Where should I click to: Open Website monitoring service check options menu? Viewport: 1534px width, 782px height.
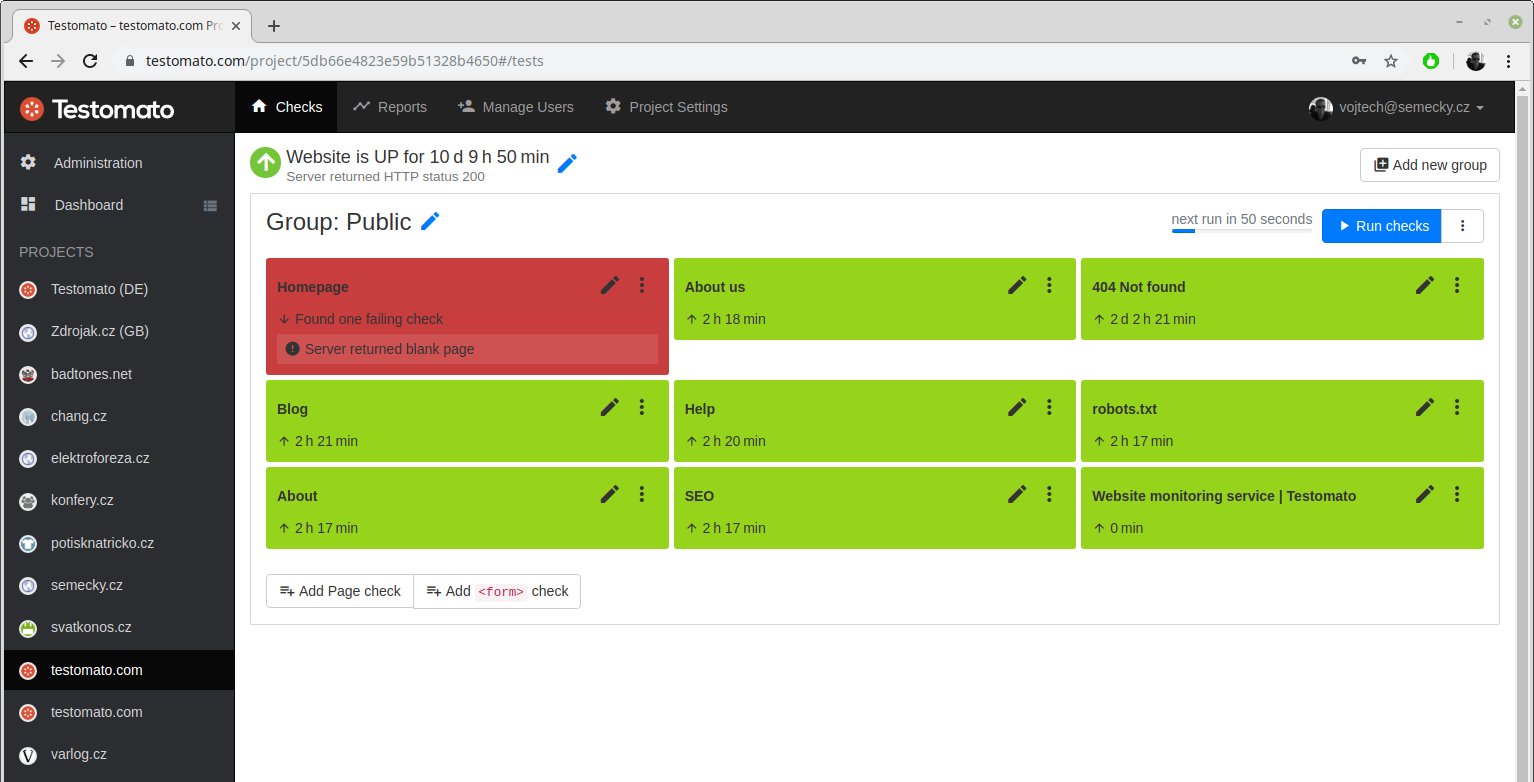pos(1457,495)
